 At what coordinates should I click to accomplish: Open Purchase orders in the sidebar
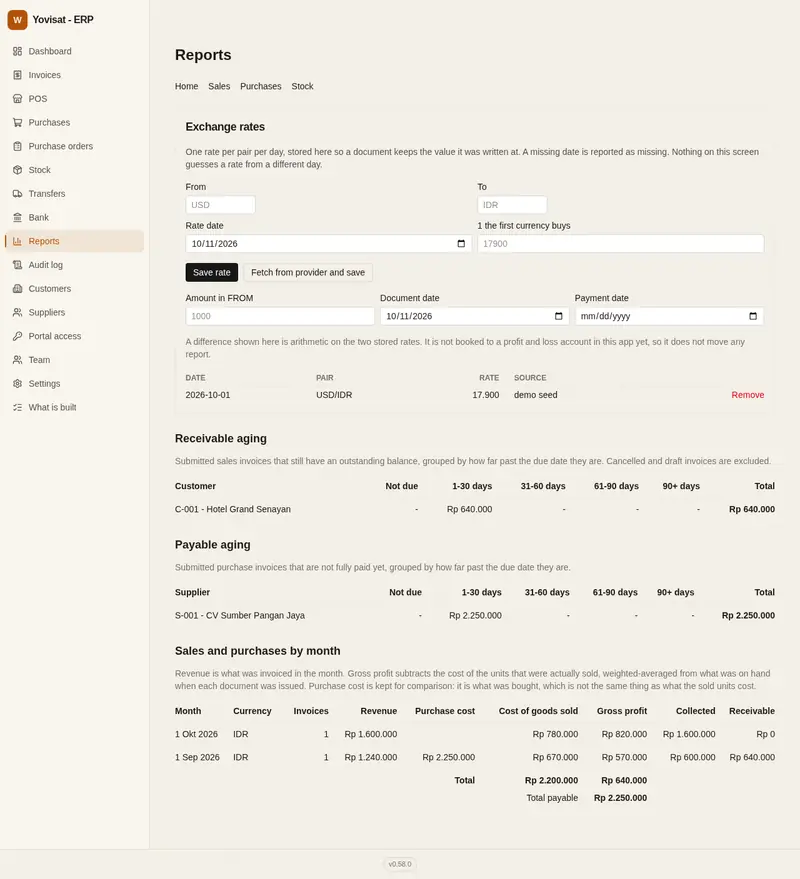pos(74,146)
